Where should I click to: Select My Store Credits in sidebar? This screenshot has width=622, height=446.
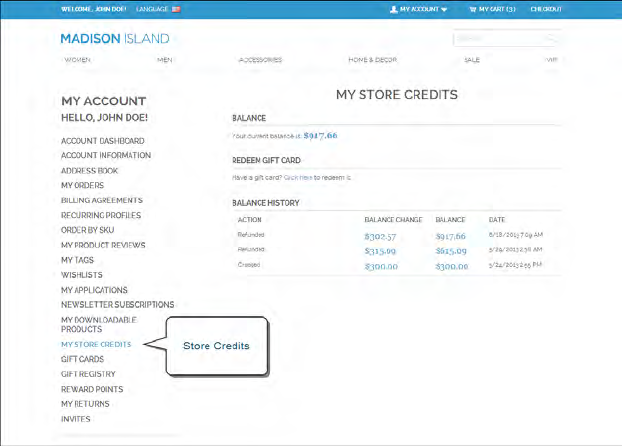point(96,344)
